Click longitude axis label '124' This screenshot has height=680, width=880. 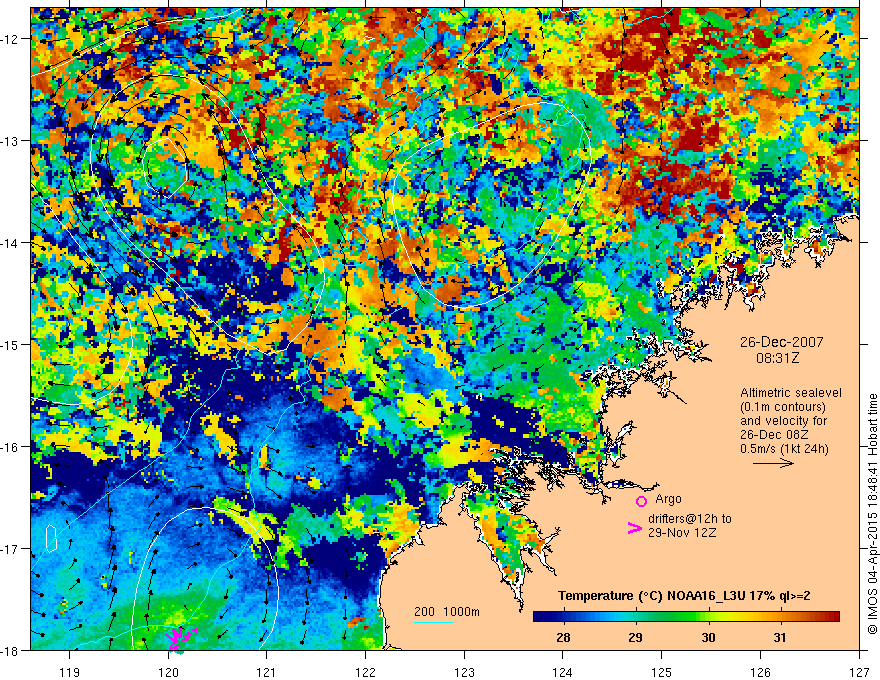click(x=562, y=672)
